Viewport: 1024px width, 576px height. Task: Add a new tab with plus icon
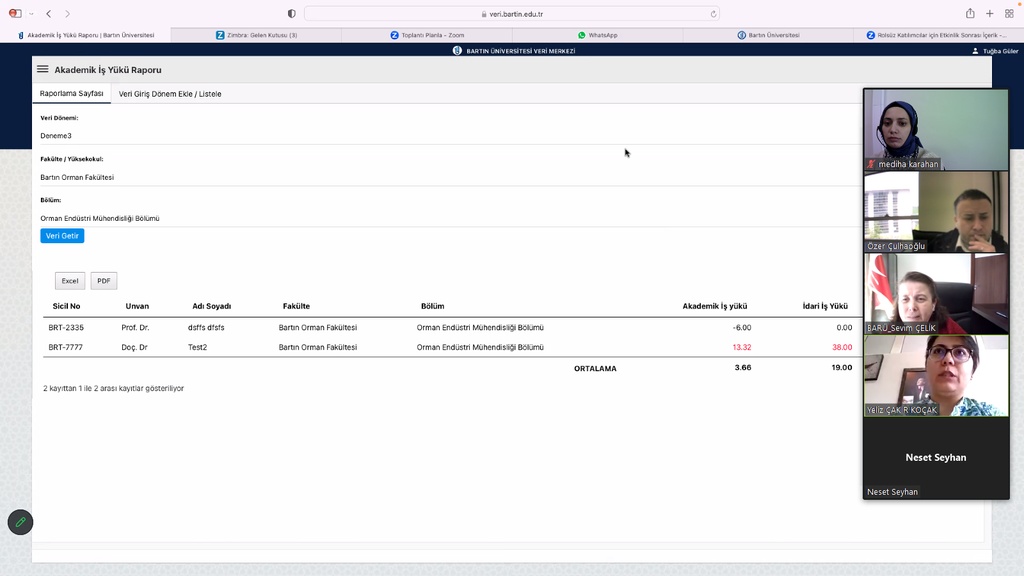990,14
